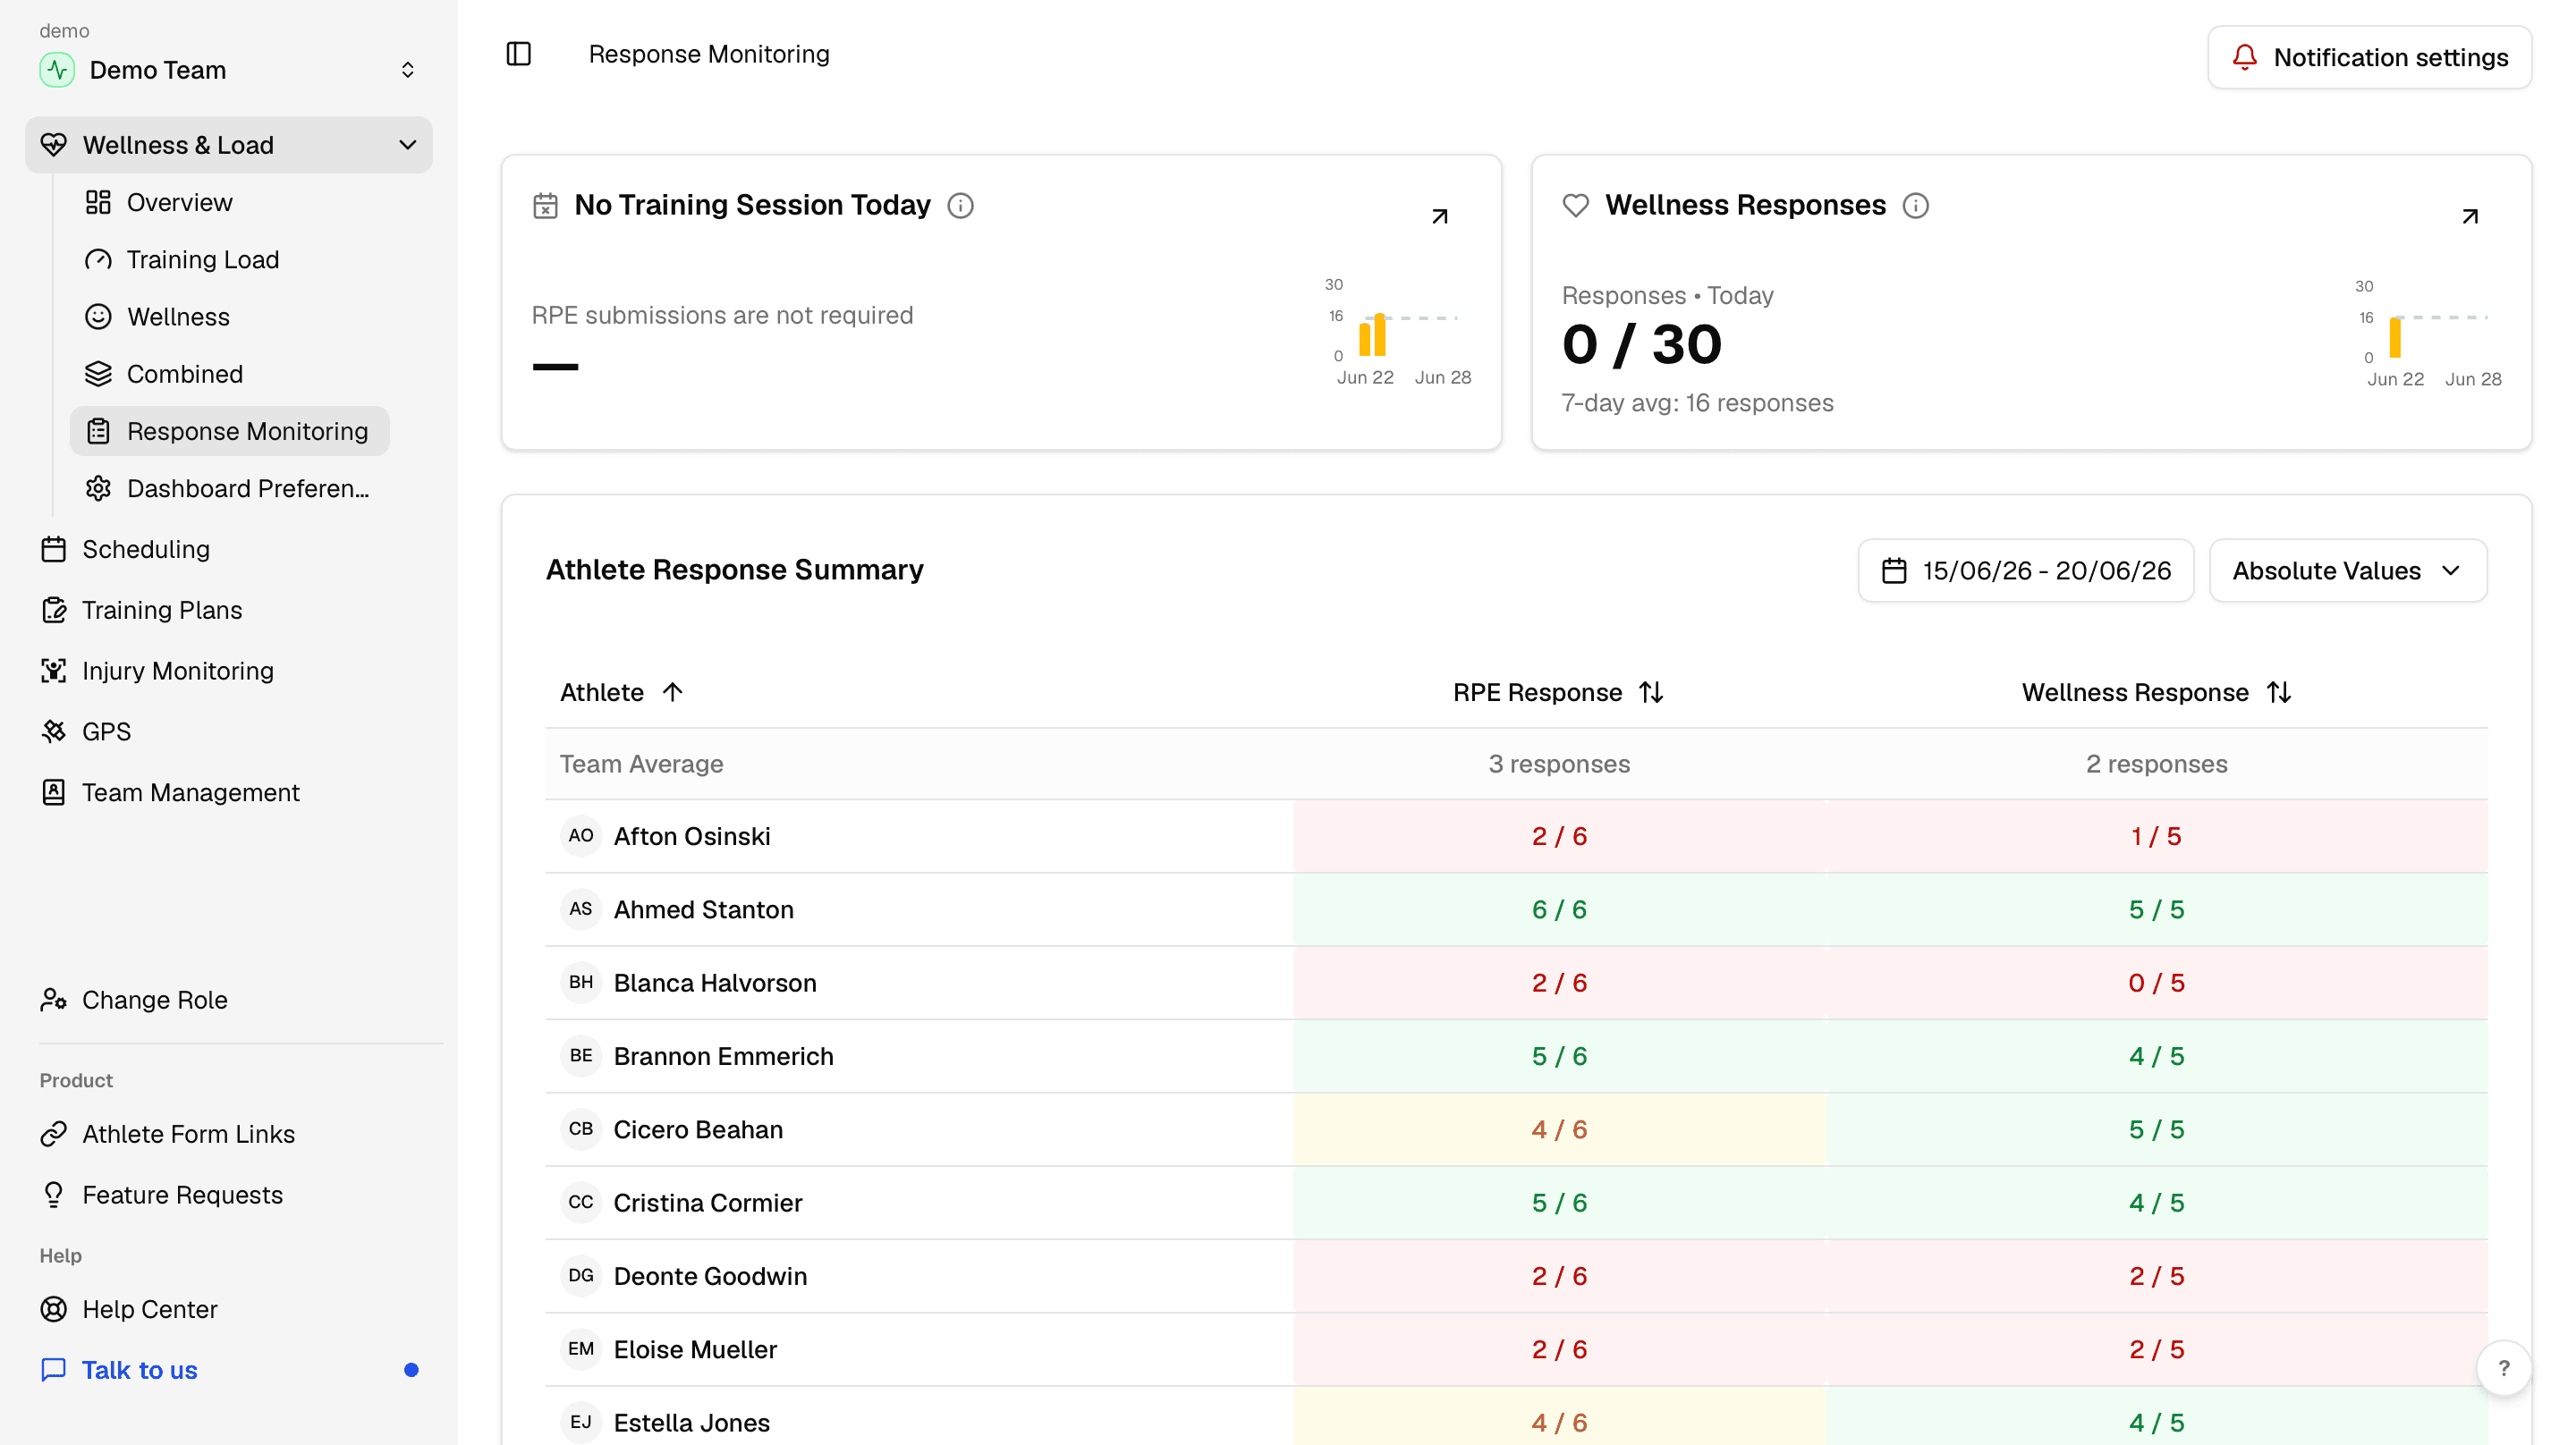Open Dashboard Preferences
Viewport: 2576px width, 1445px height.
229,488
